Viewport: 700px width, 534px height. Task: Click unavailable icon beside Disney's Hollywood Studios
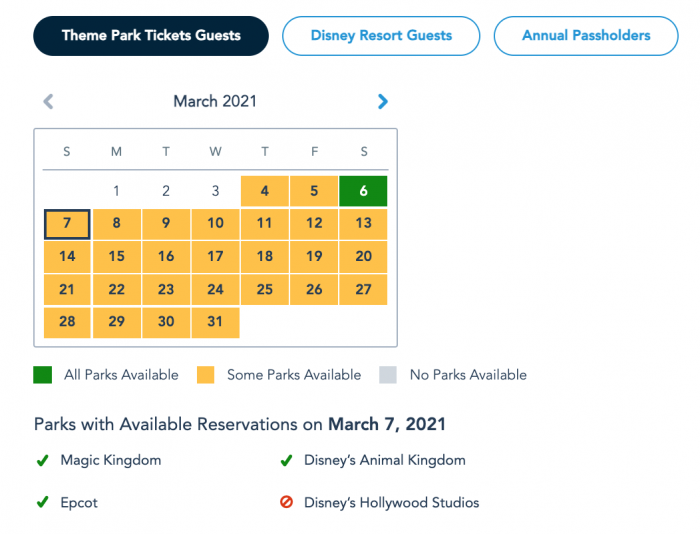pos(286,503)
